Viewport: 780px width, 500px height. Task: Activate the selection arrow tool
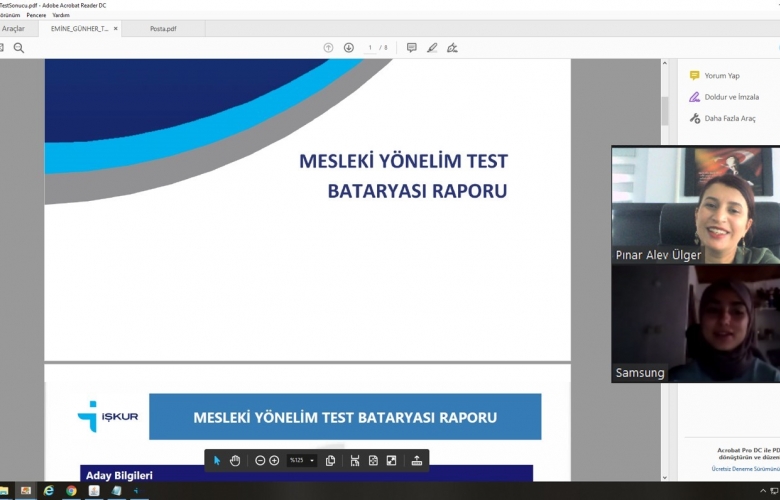[217, 461]
